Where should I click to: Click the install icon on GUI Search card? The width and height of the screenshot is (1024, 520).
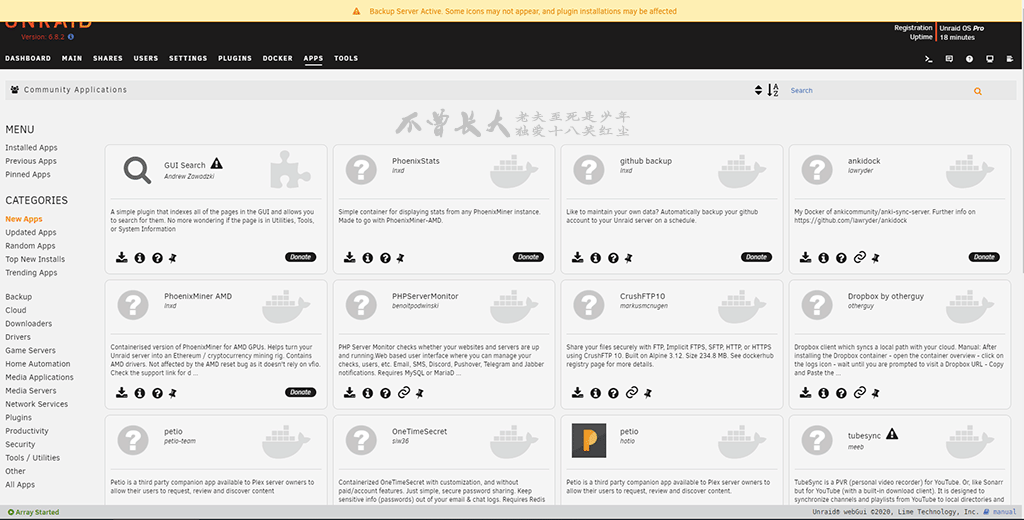pos(121,258)
